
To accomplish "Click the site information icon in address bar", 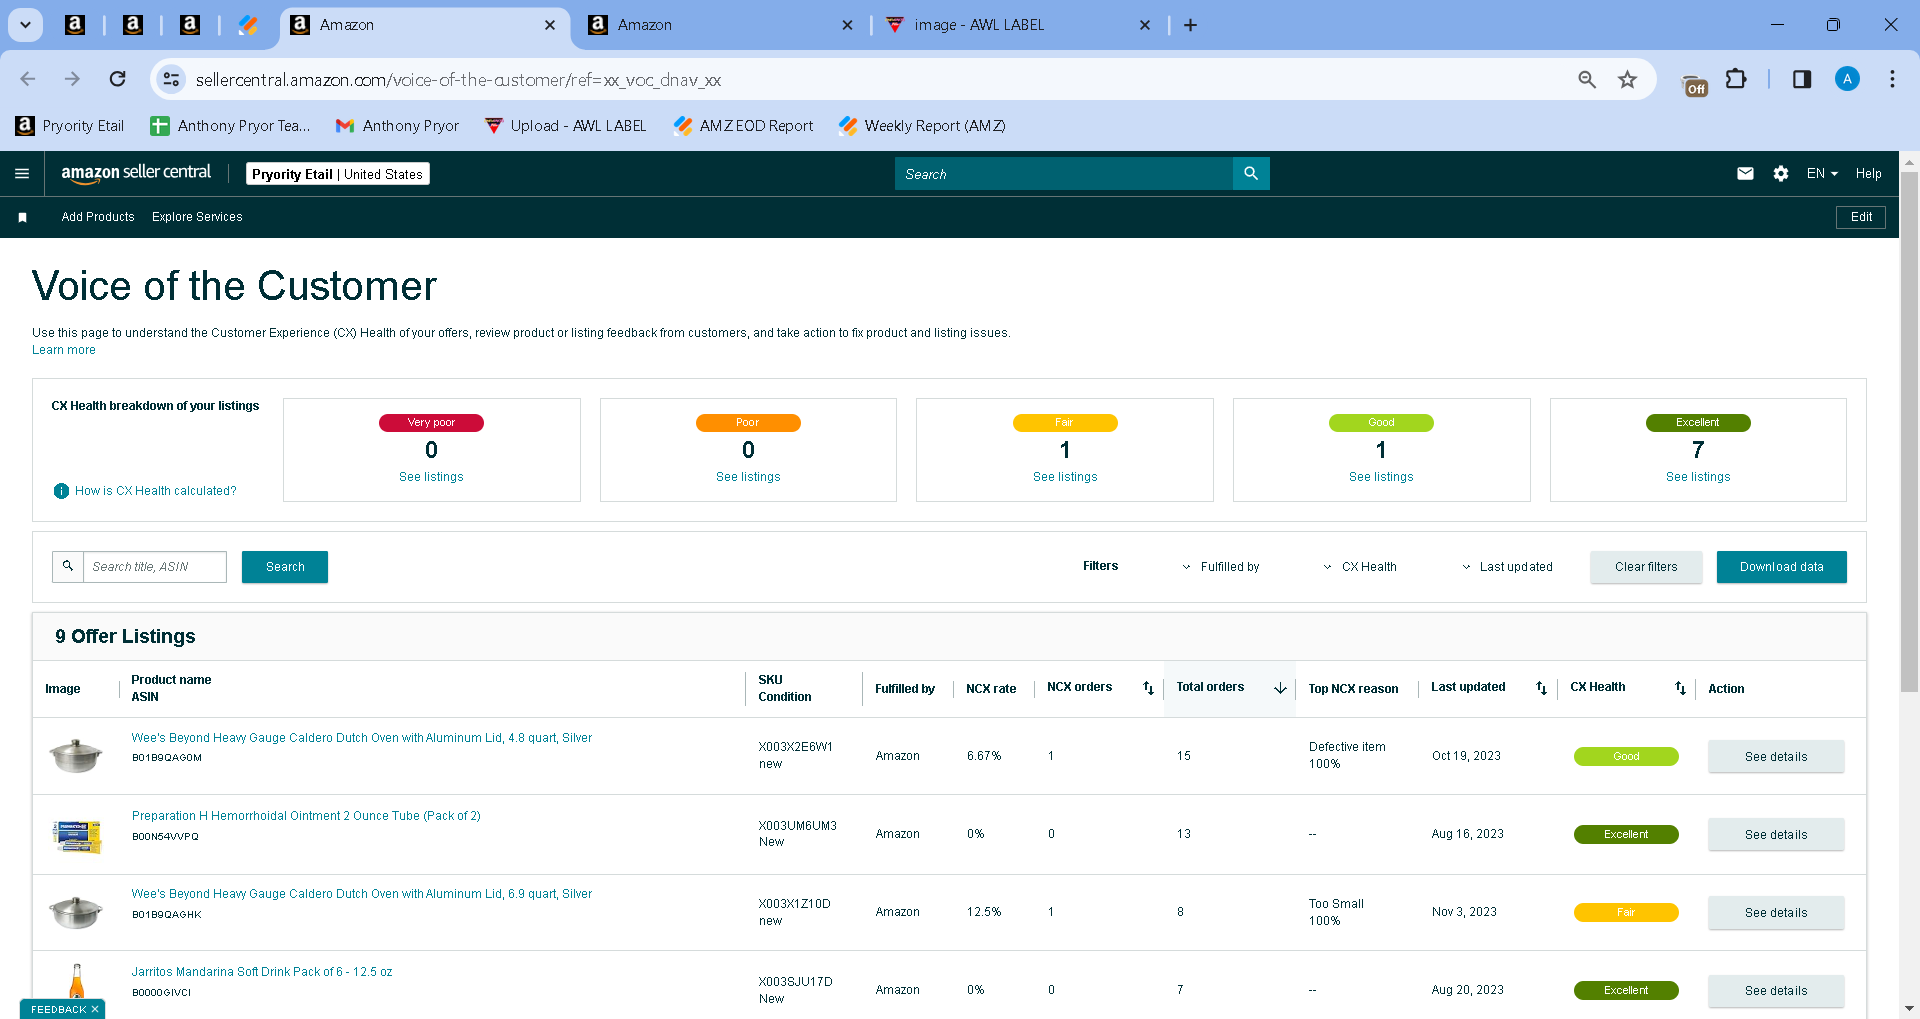I will [171, 79].
